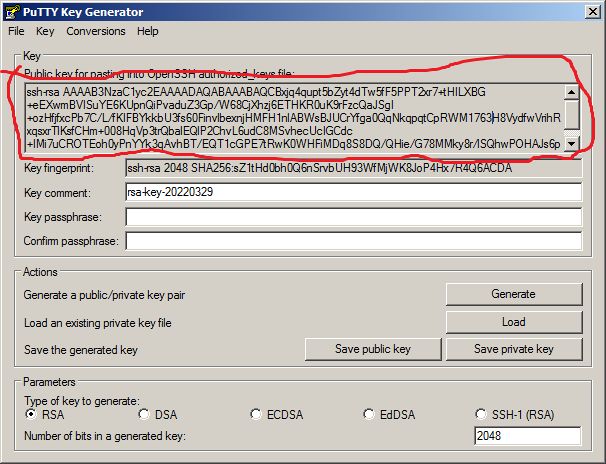Open the Conversions menu

96,31
